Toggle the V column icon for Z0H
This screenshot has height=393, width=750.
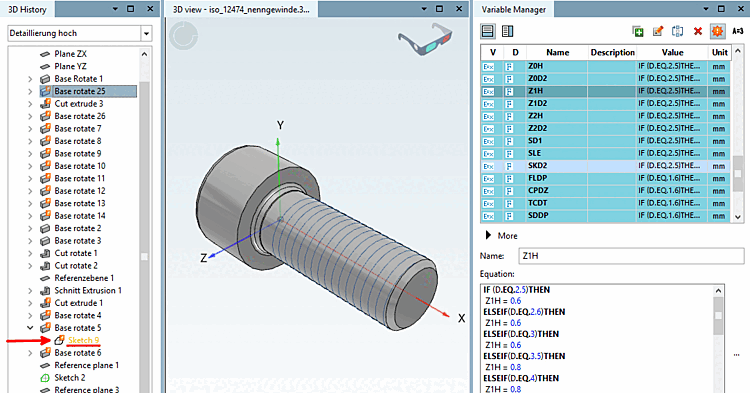(x=488, y=66)
